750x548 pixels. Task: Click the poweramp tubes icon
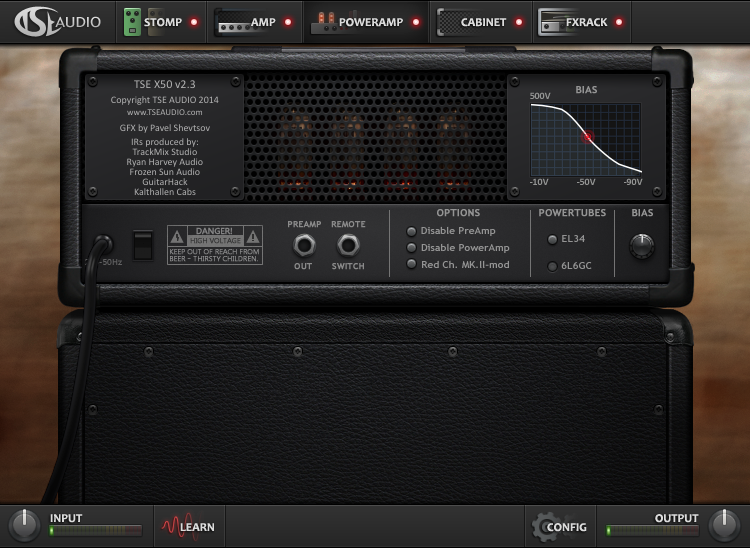[x=323, y=23]
